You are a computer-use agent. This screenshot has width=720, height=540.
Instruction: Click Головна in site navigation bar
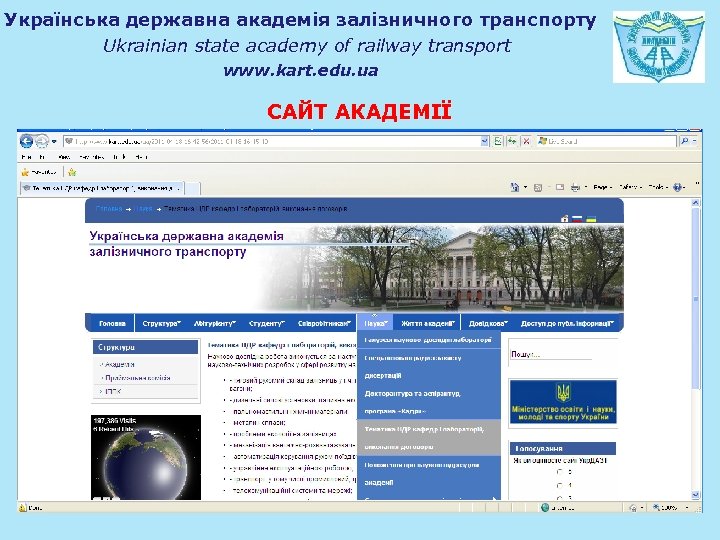pyautogui.click(x=112, y=324)
